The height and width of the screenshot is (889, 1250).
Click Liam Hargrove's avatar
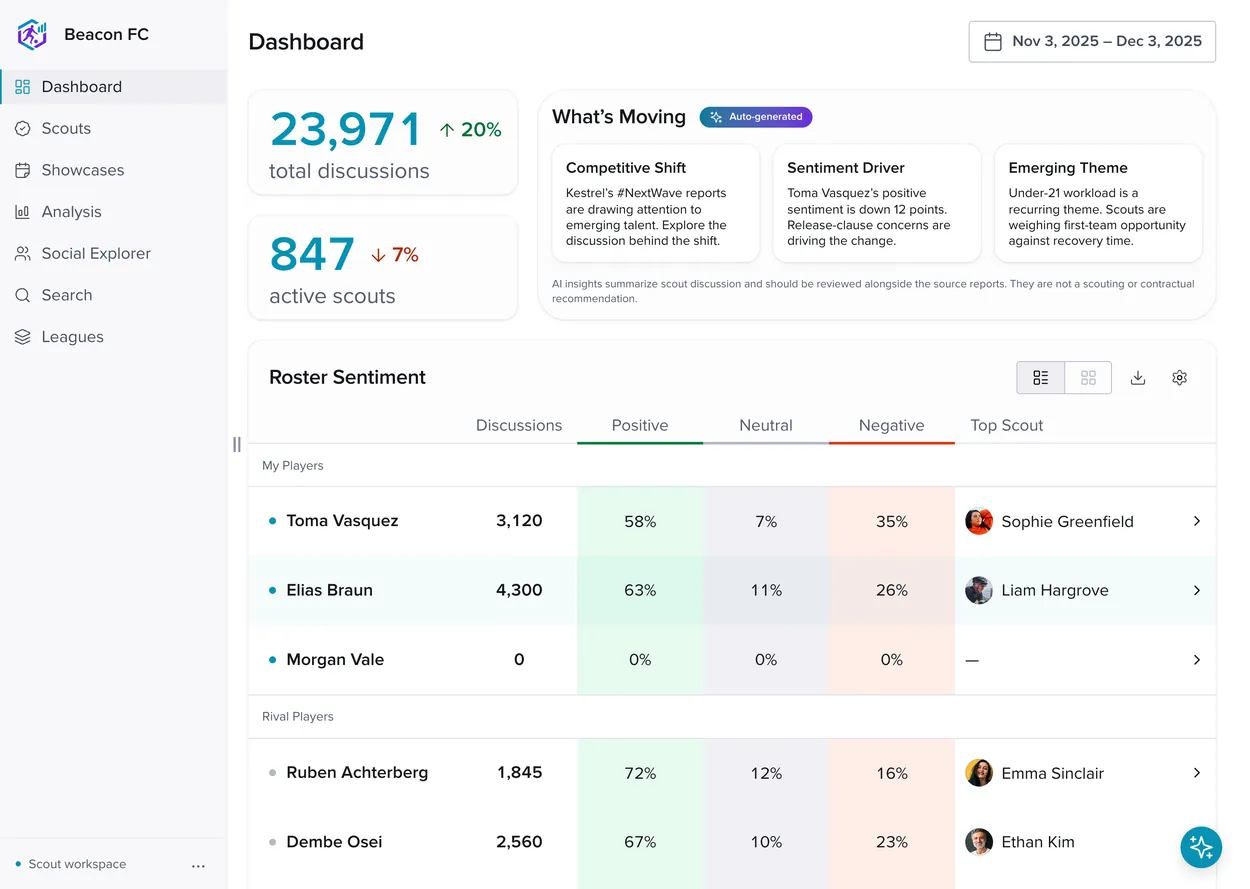coord(979,590)
